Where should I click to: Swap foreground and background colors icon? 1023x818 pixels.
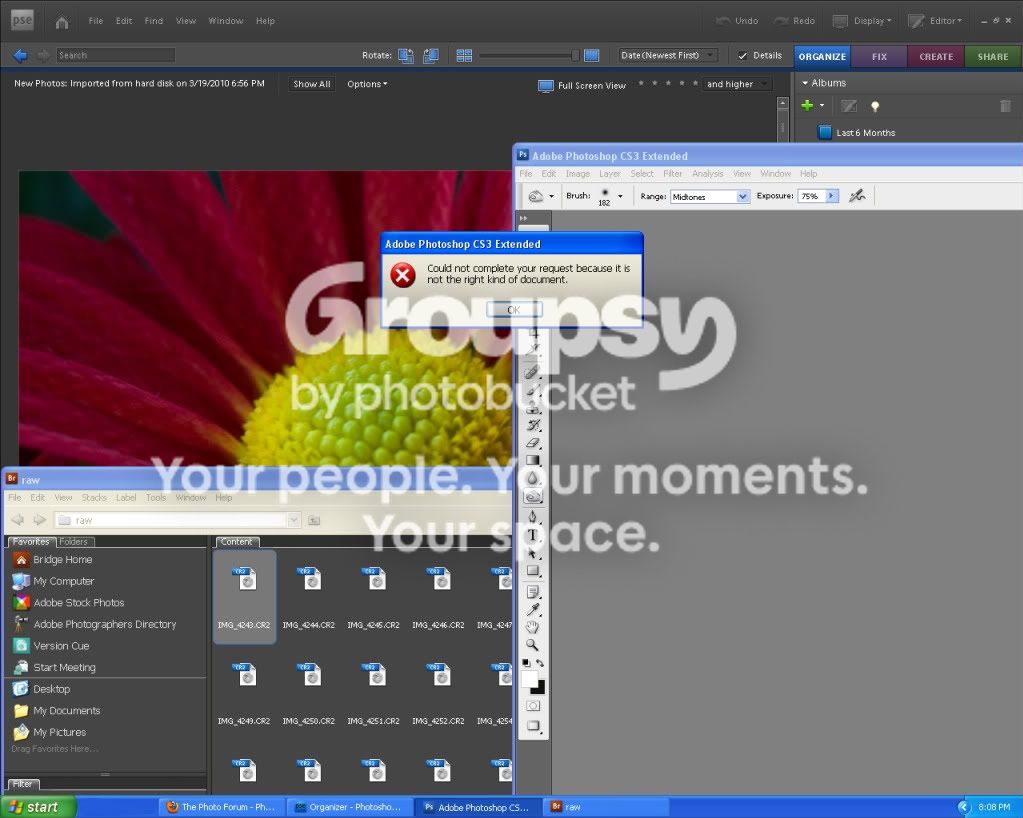point(540,663)
